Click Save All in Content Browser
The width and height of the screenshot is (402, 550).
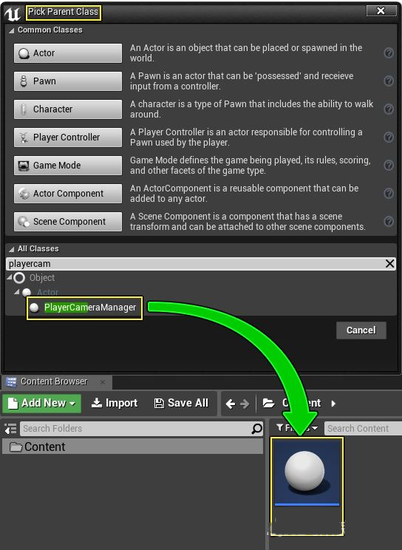[x=181, y=403]
